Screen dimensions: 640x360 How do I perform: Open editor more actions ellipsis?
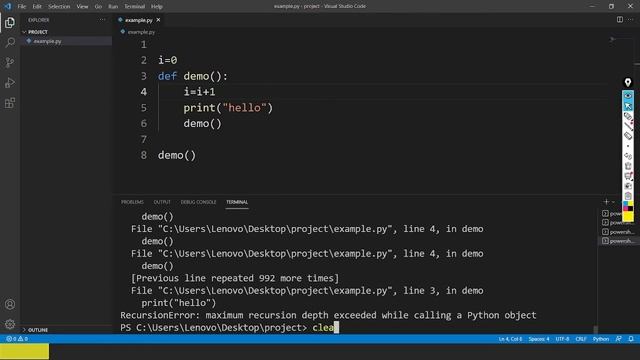[631, 20]
